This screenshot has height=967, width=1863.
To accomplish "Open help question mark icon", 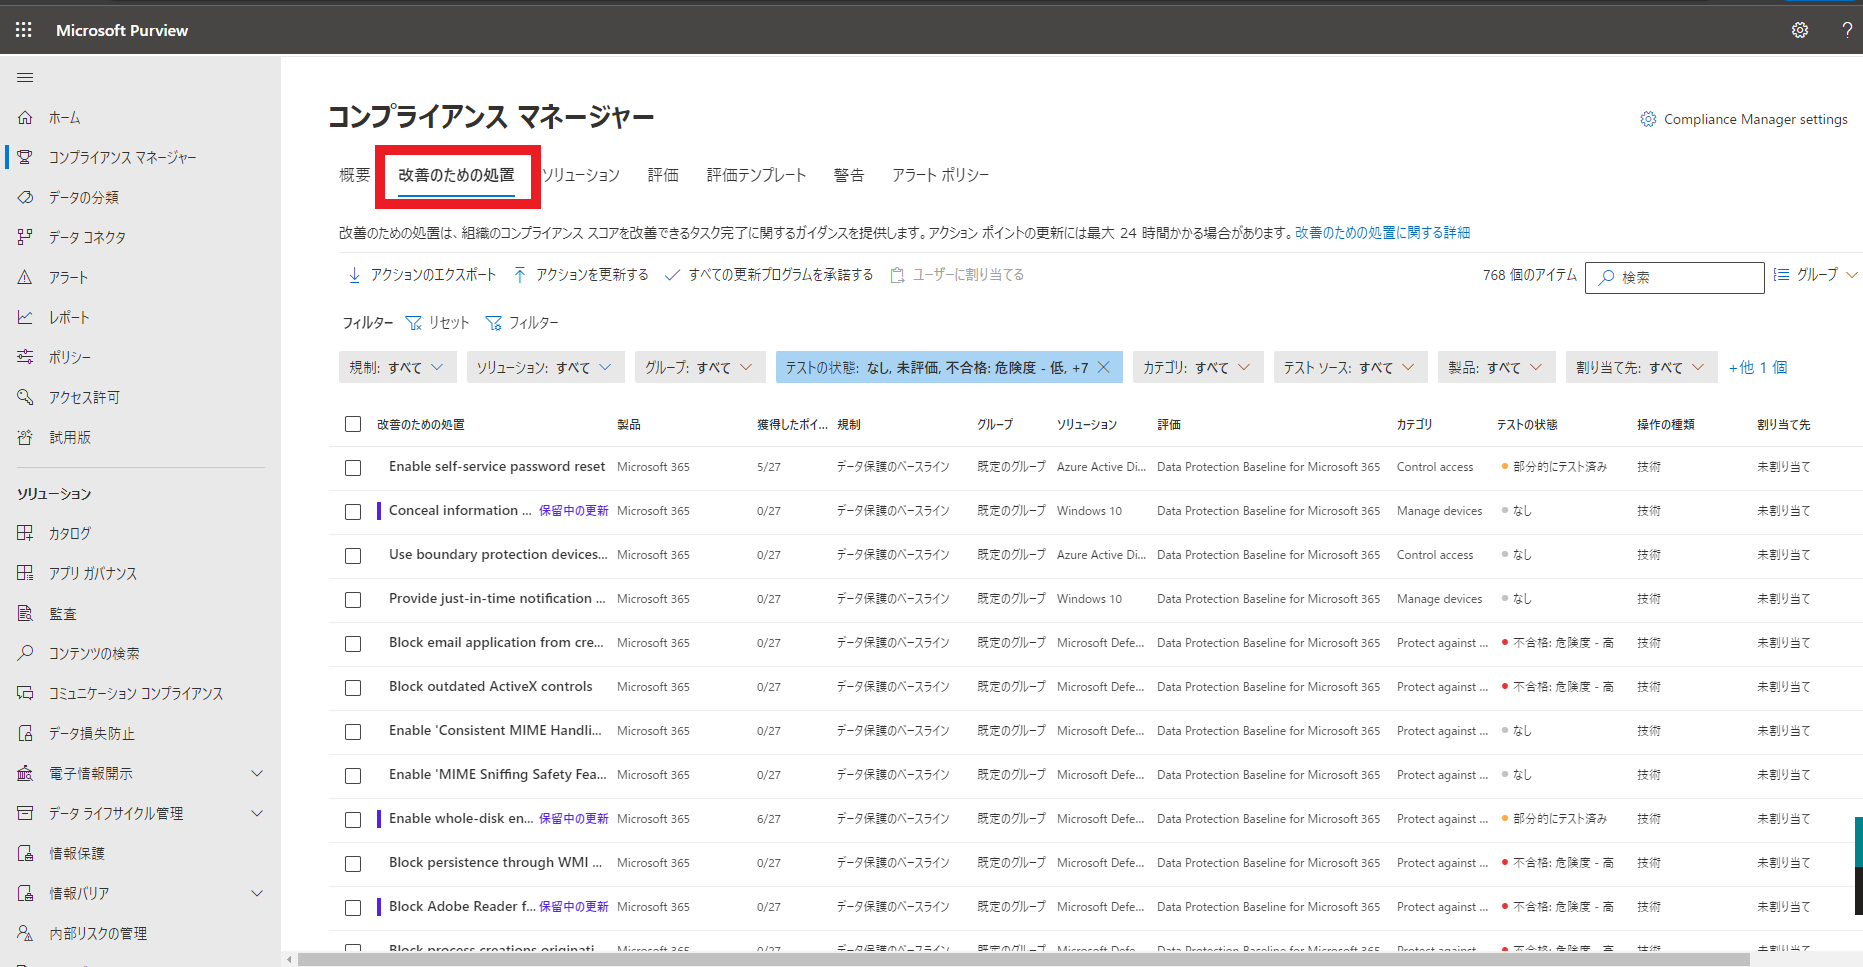I will tap(1847, 30).
